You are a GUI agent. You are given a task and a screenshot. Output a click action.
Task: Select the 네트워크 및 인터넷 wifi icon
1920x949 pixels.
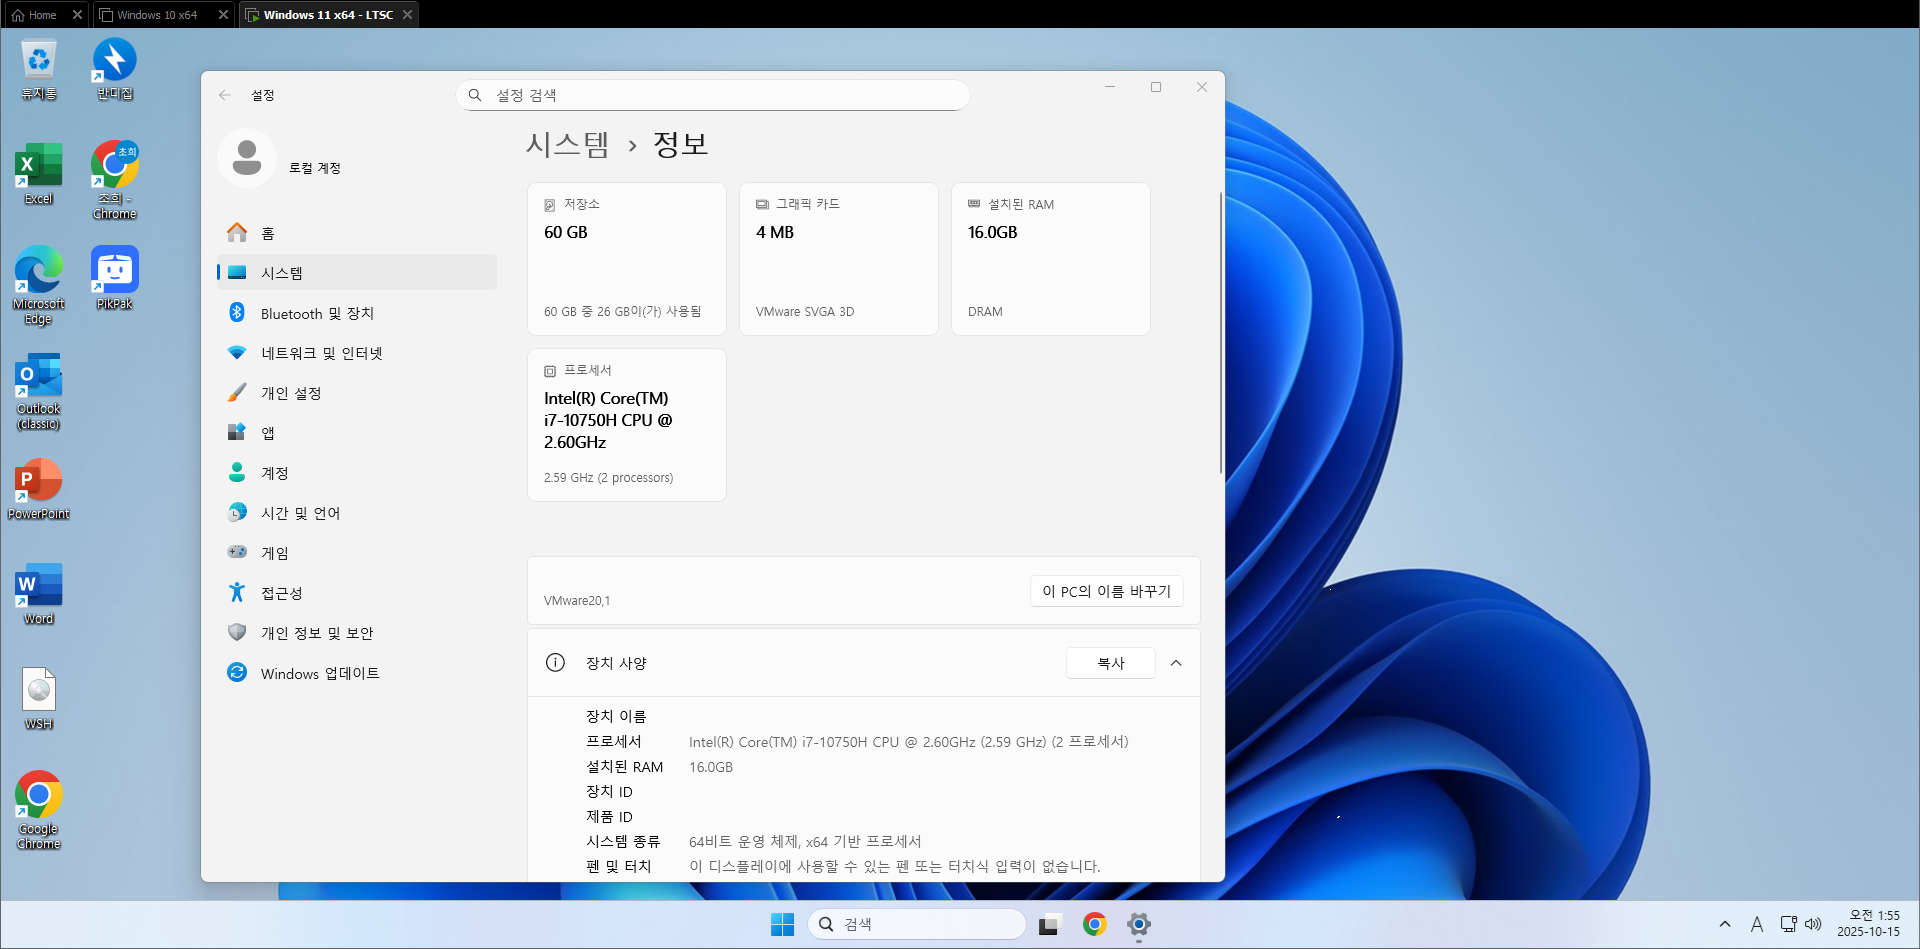(237, 353)
